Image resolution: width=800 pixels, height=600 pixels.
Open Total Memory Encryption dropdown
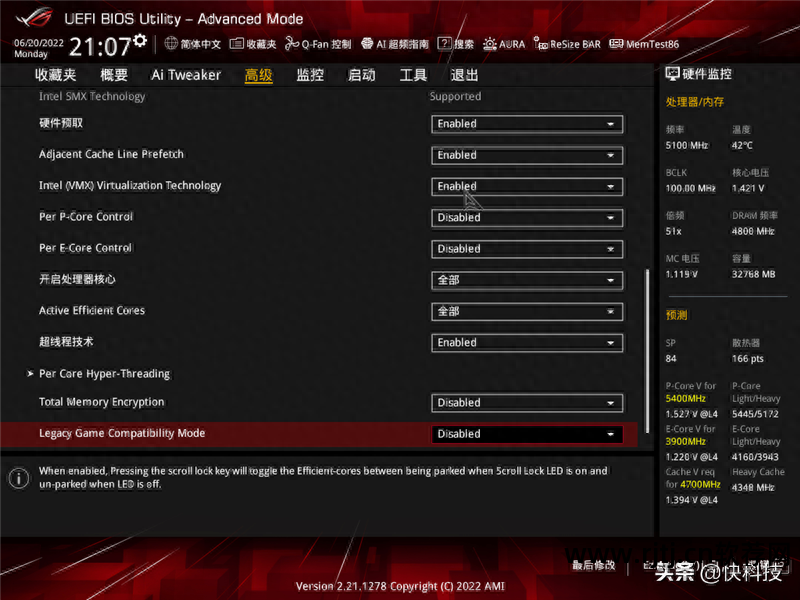point(527,403)
